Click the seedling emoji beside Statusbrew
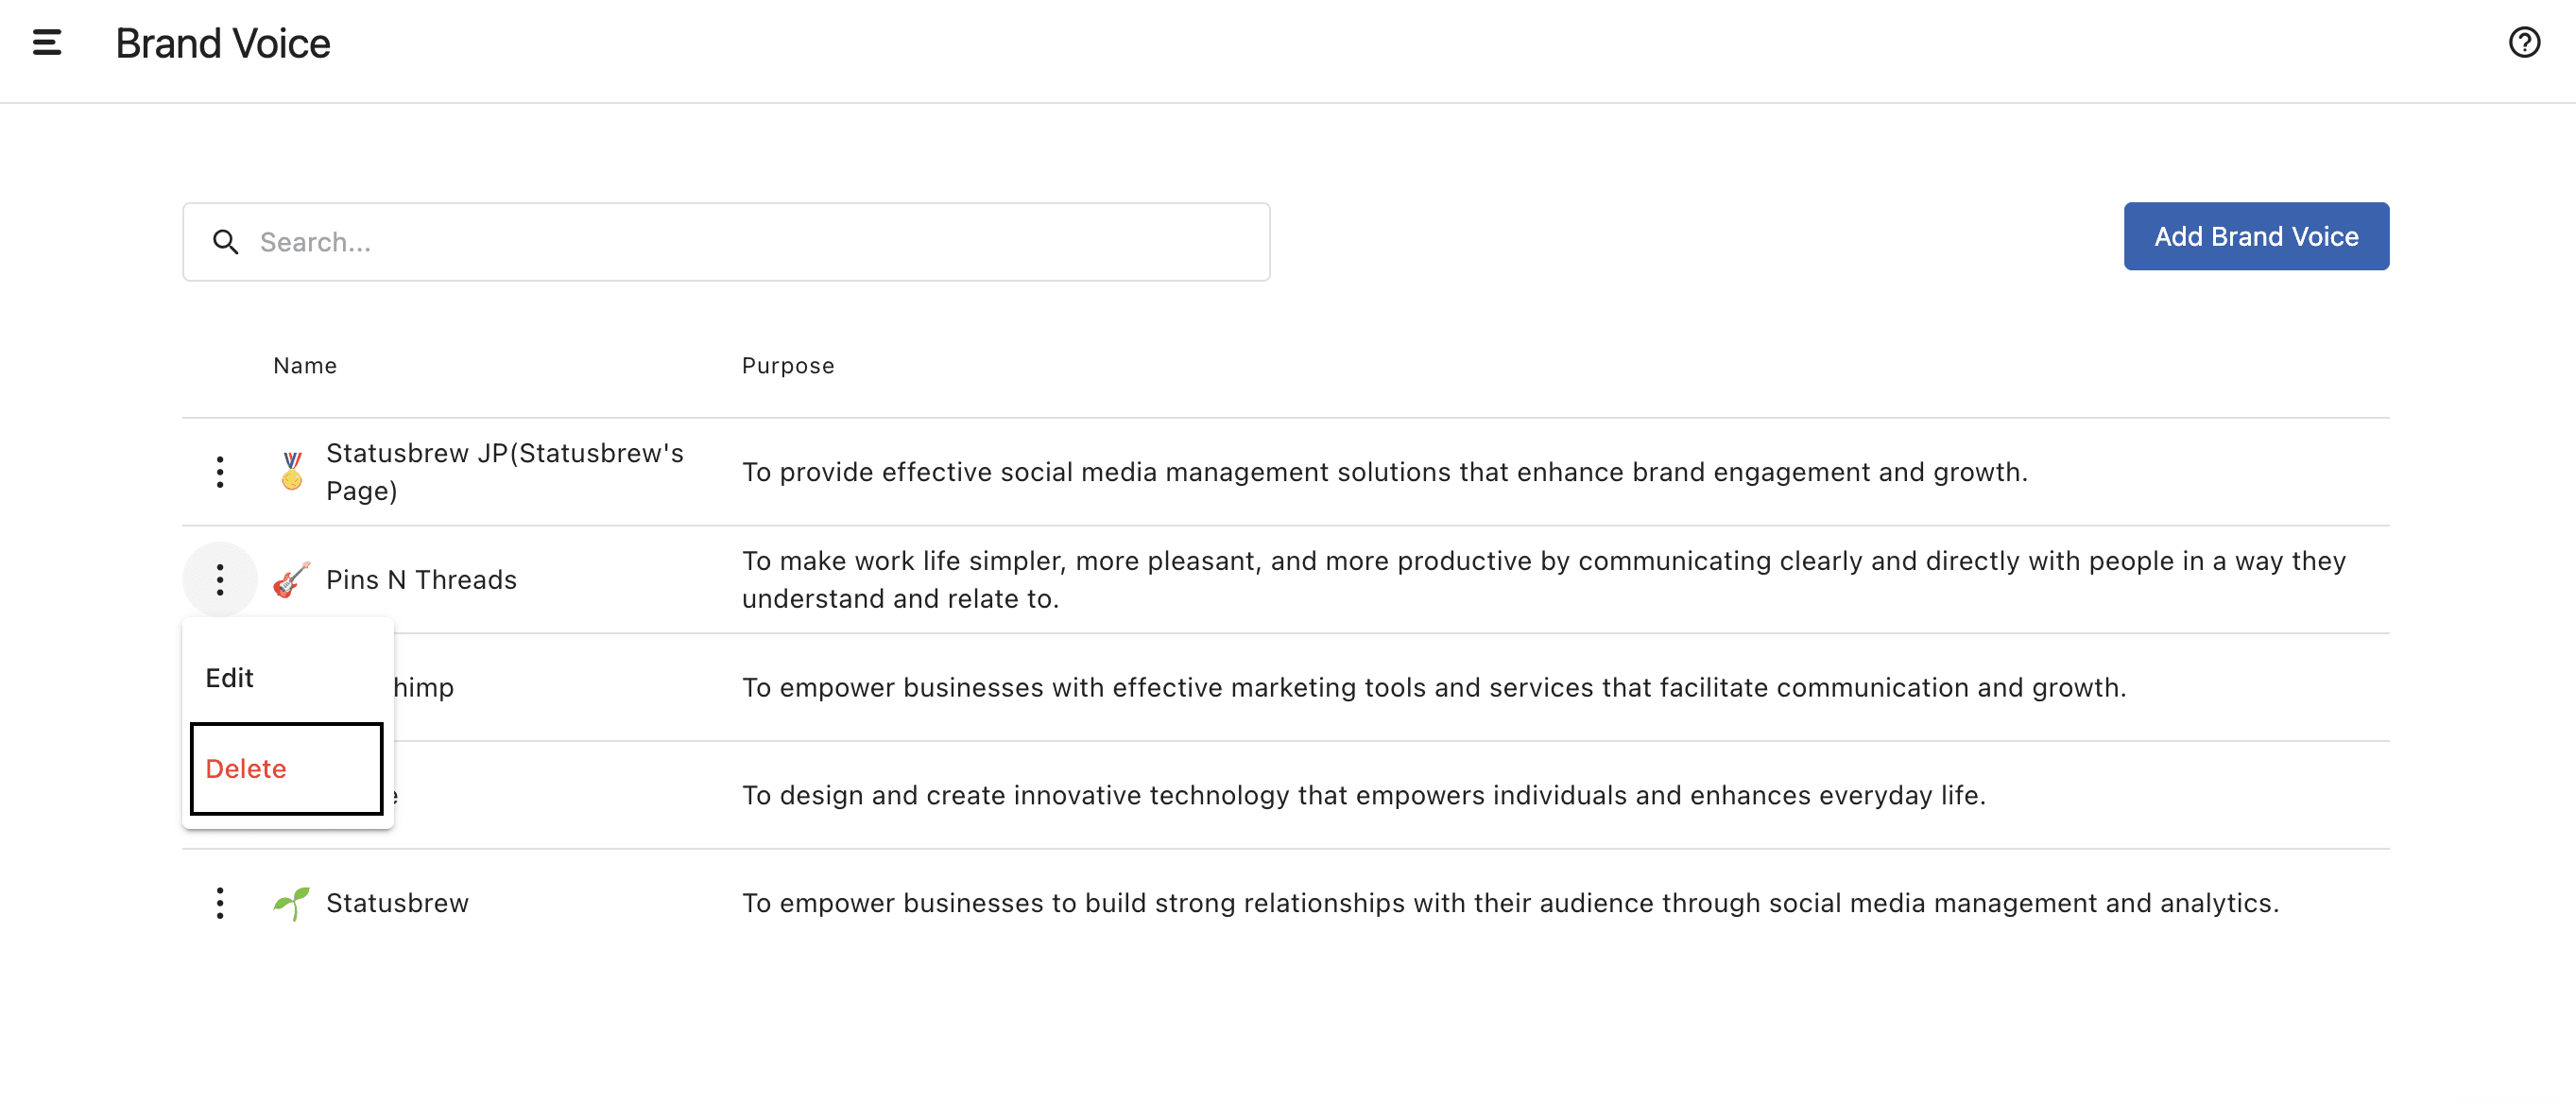 tap(291, 903)
